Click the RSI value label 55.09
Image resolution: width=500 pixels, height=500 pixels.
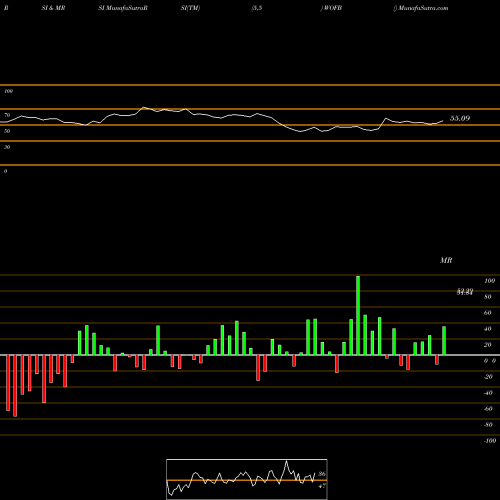click(x=460, y=118)
